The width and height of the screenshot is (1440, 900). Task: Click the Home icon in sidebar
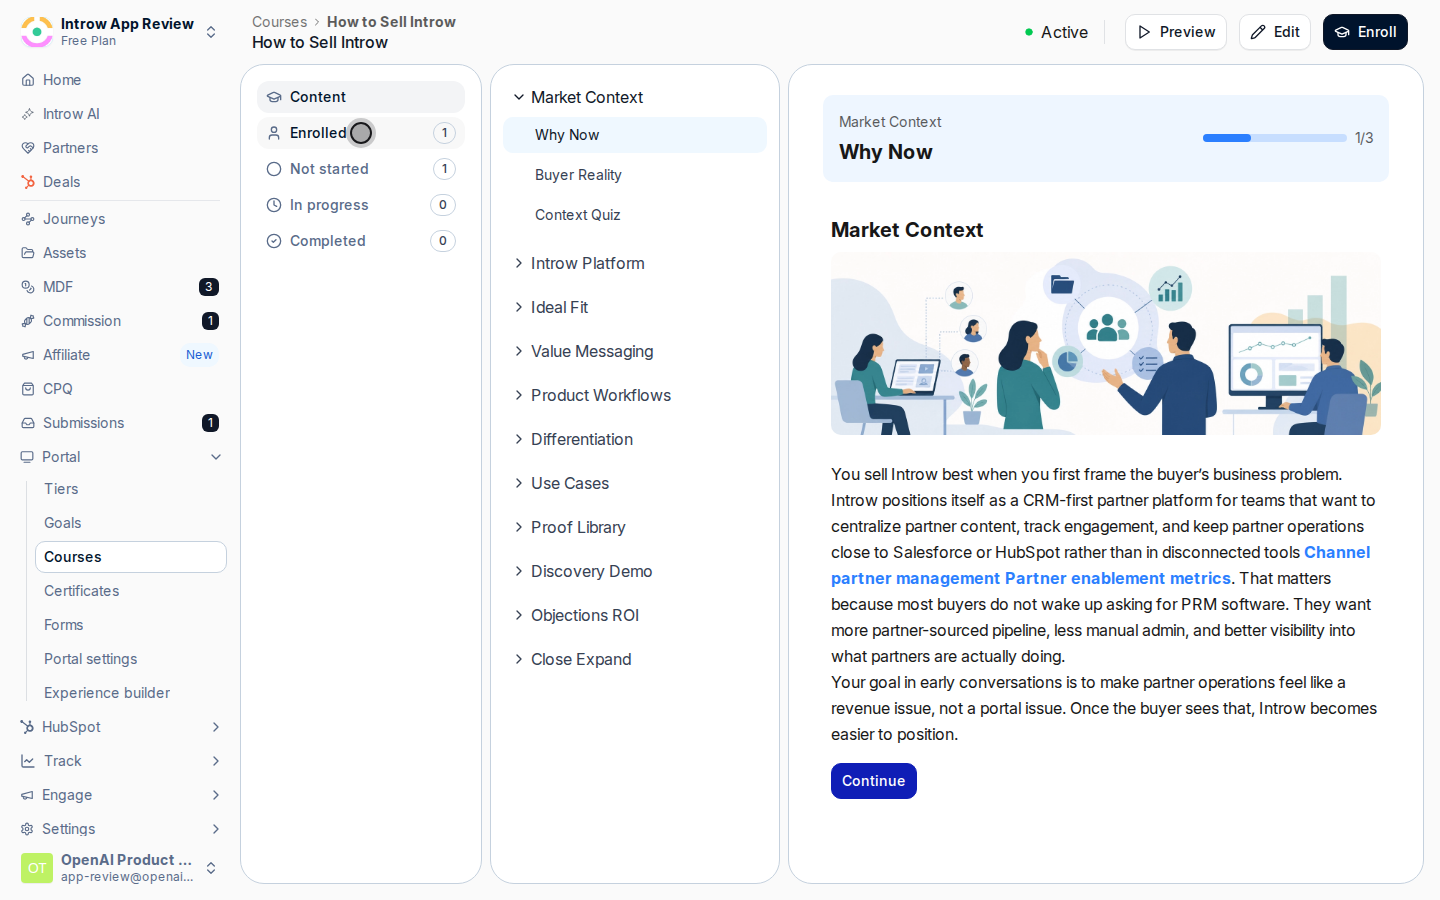(28, 80)
